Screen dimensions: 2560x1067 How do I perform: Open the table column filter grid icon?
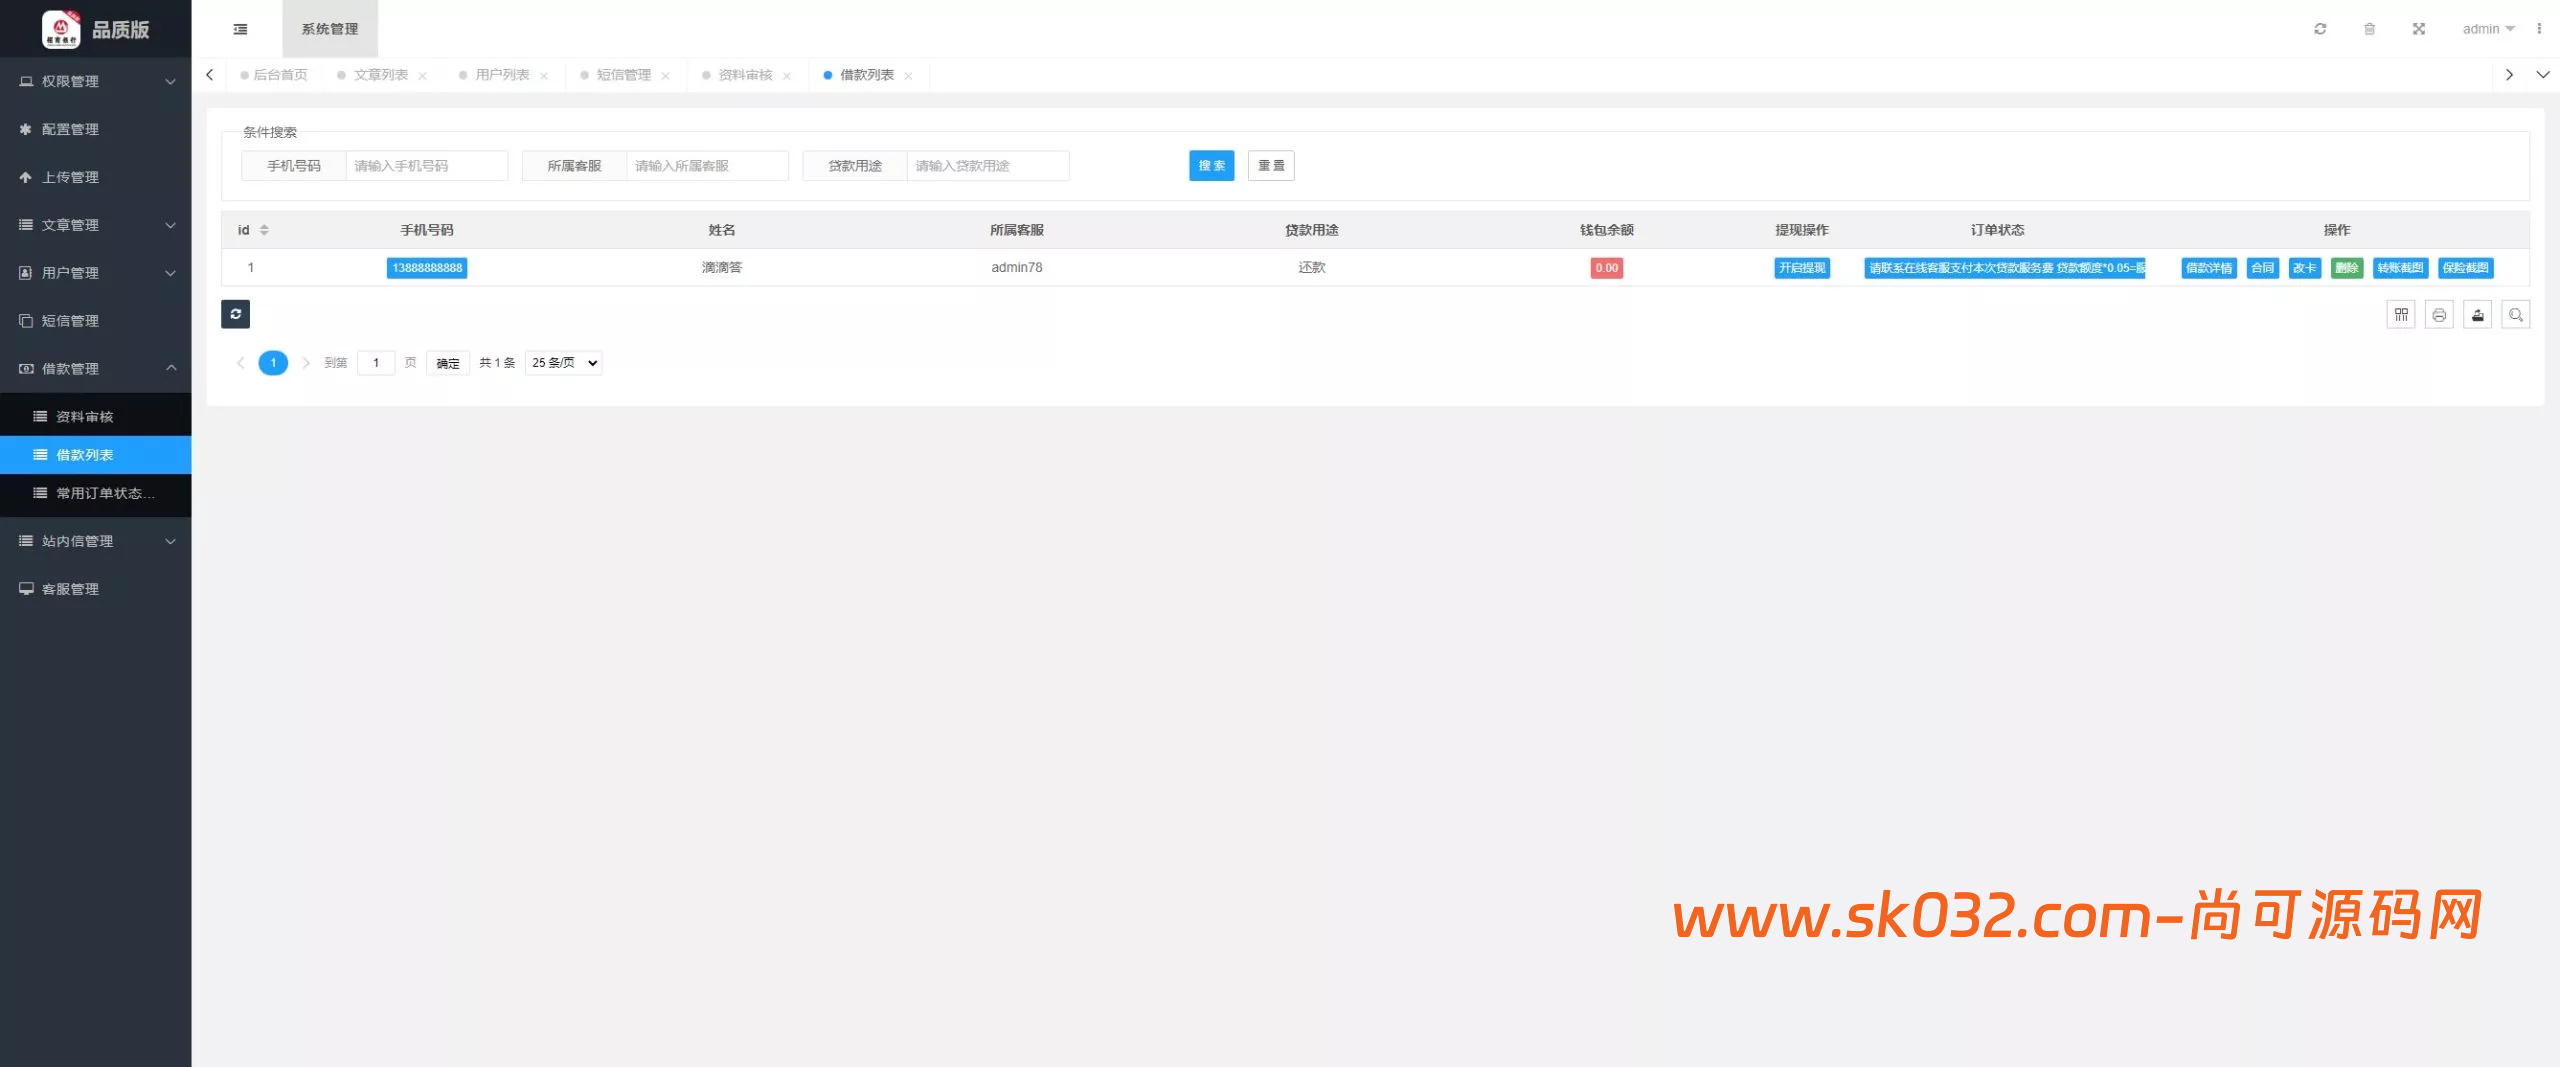tap(2400, 315)
